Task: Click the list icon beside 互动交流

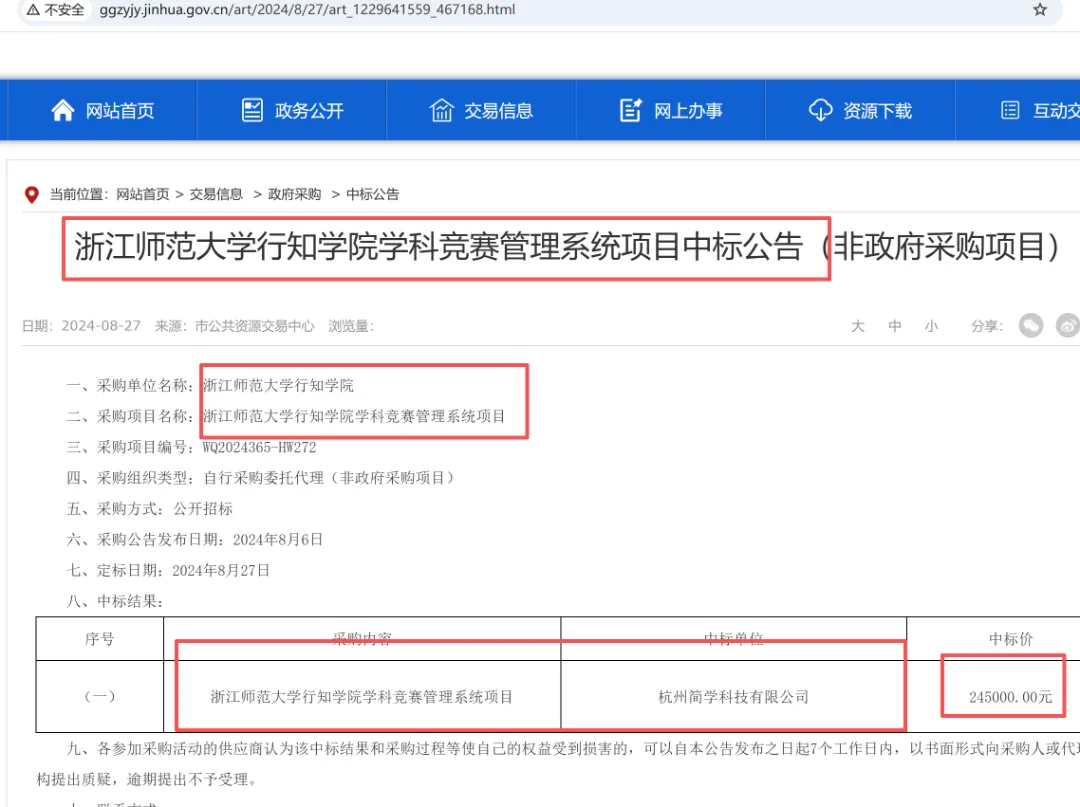Action: [x=1010, y=110]
